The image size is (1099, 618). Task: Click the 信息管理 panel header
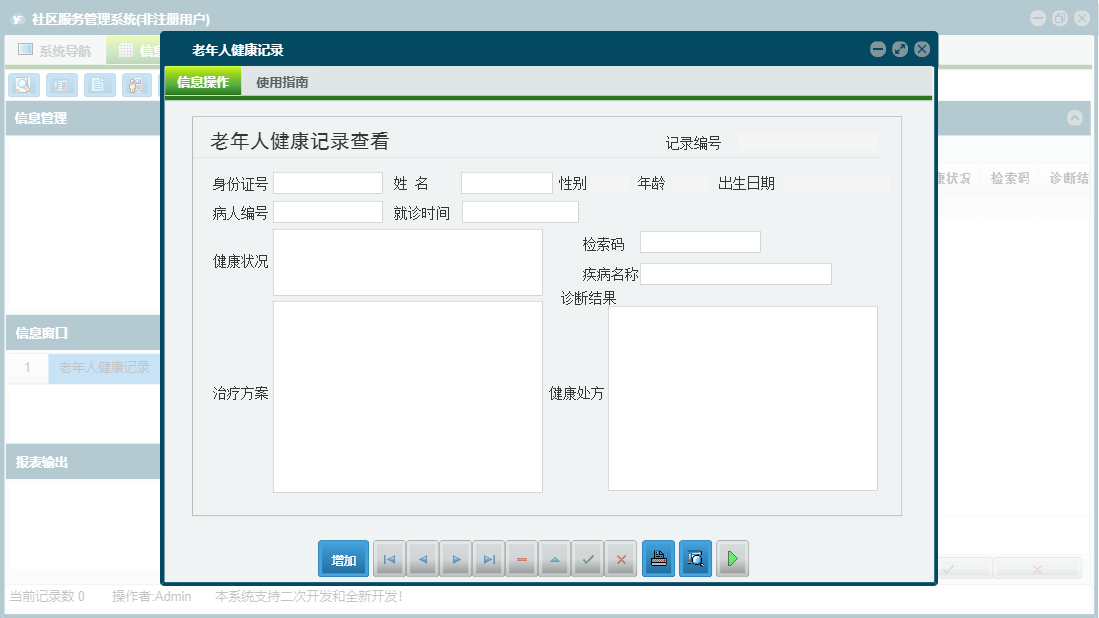pyautogui.click(x=83, y=118)
